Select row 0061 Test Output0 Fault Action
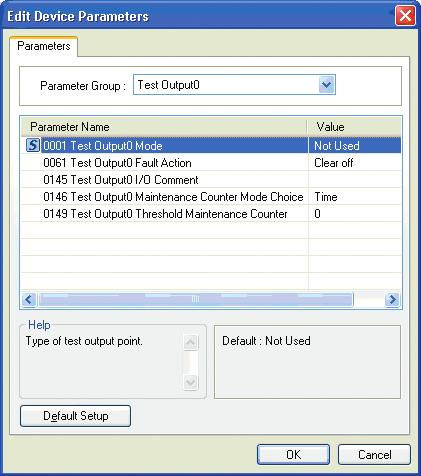Screen dimensions: 421x476 (x=211, y=163)
